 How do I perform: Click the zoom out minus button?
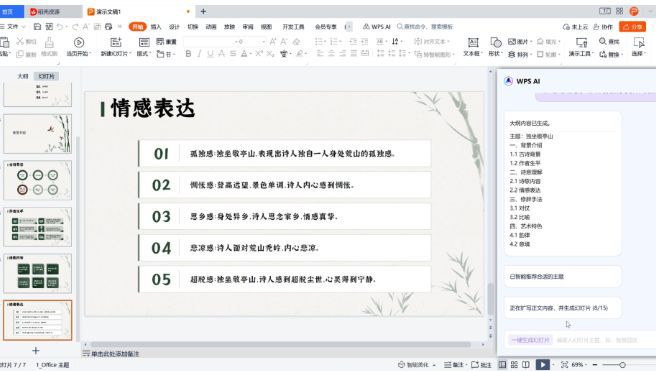[595, 365]
